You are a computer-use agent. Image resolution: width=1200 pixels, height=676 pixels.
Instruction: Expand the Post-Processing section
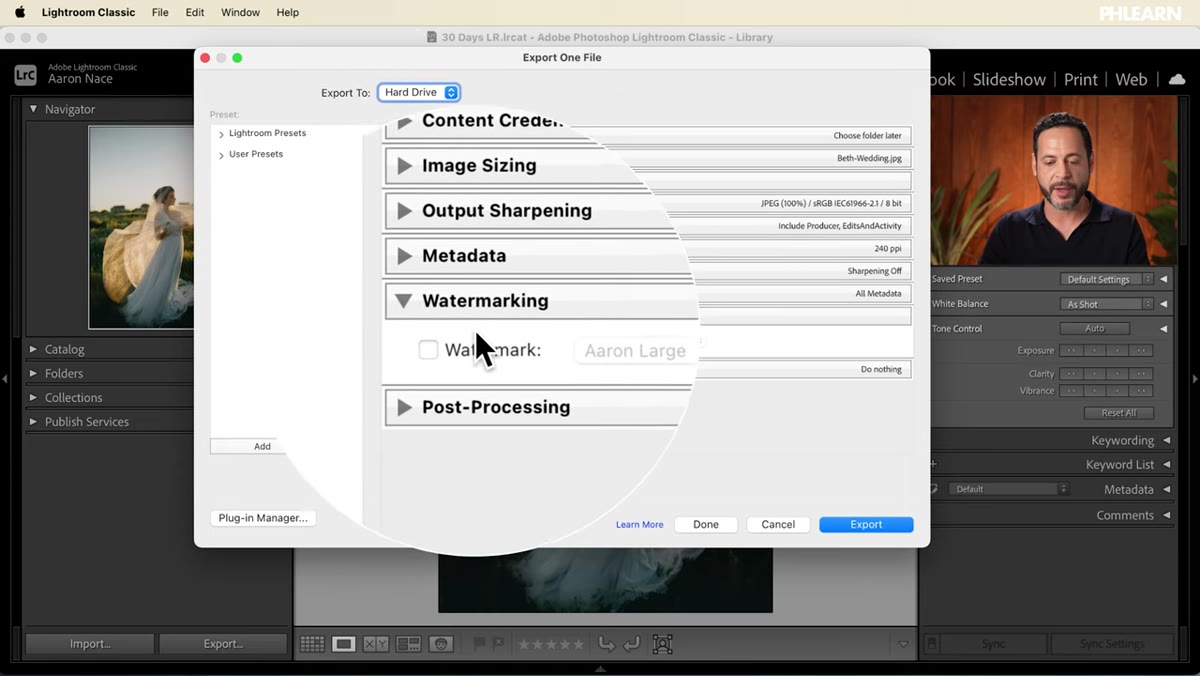[x=405, y=407]
